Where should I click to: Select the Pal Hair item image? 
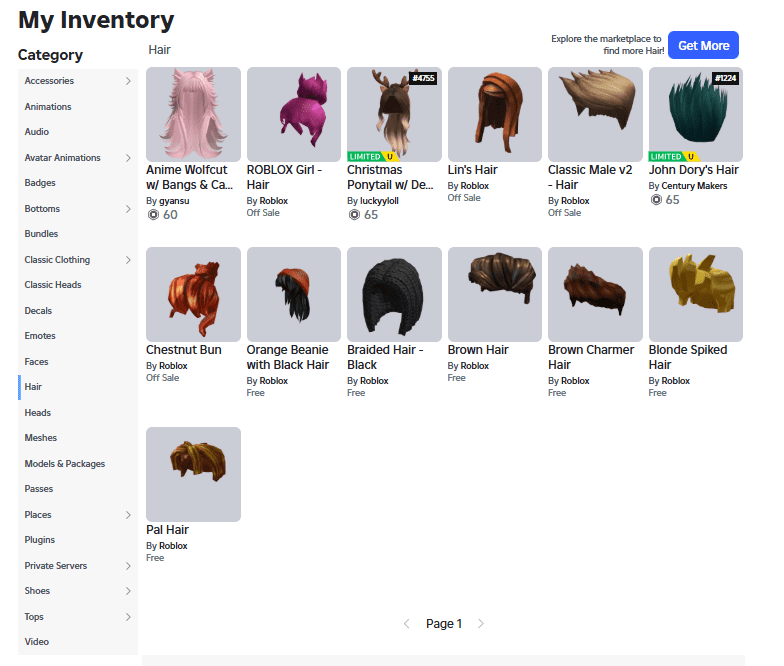pos(193,474)
